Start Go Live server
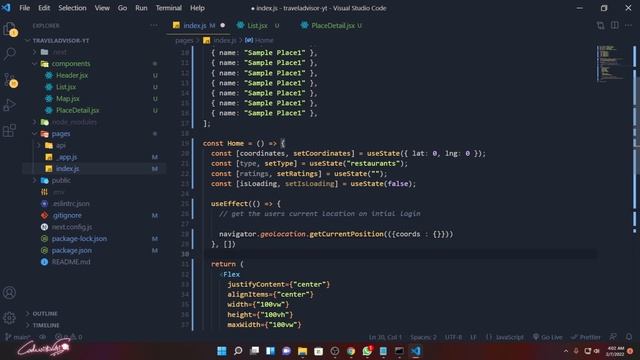Viewport: 640px width, 360px height. (x=547, y=337)
